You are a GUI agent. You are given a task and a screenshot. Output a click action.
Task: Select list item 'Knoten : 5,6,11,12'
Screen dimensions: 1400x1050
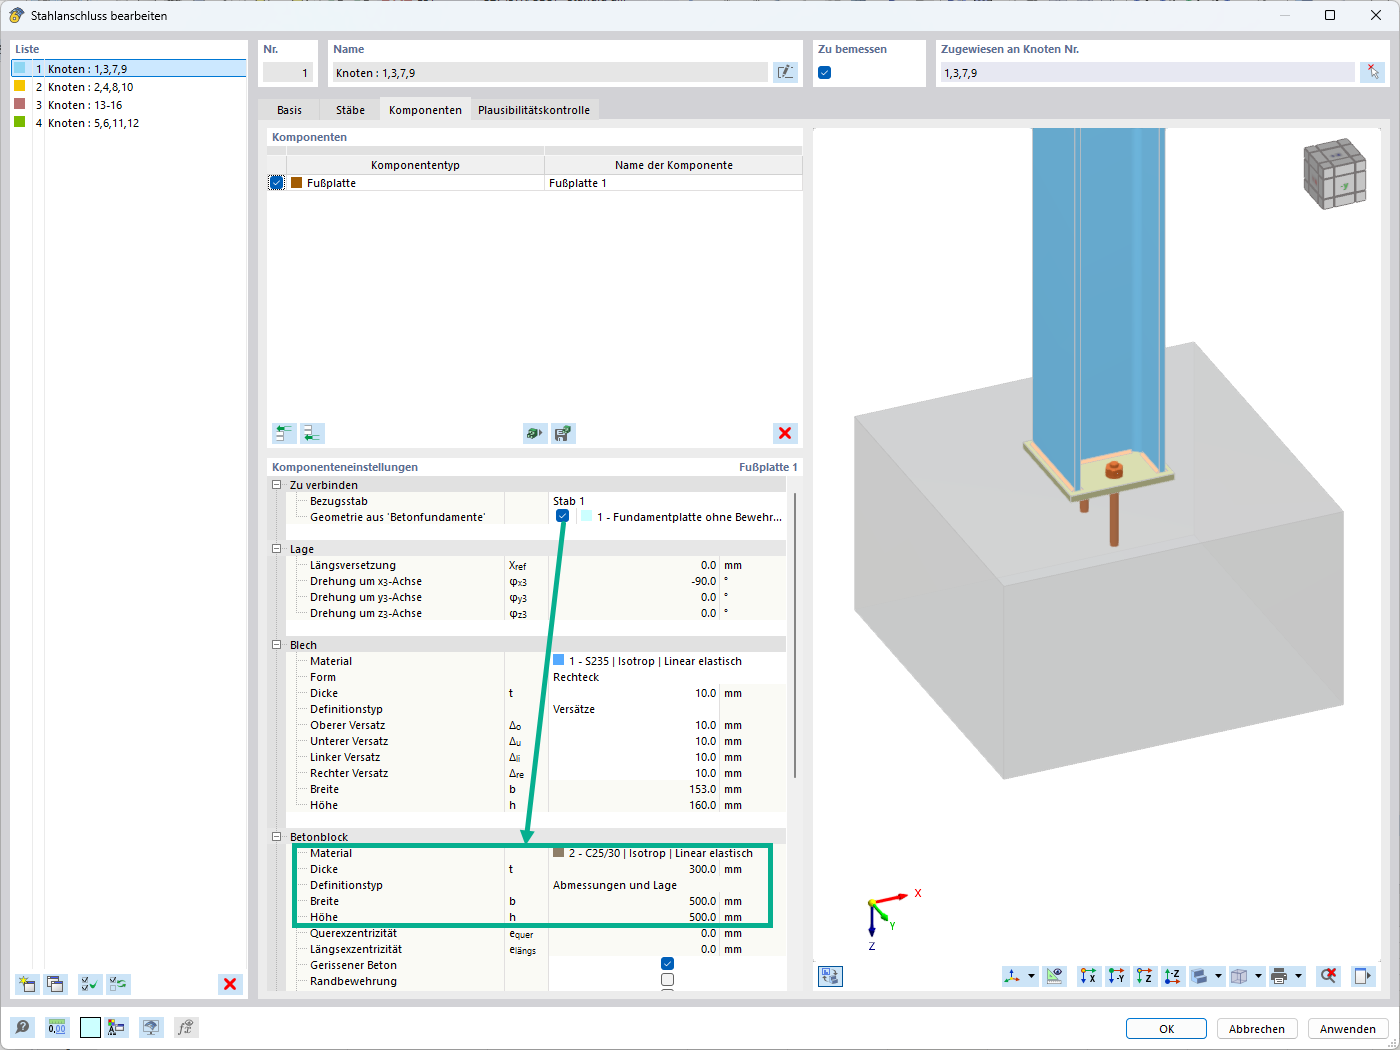(128, 123)
